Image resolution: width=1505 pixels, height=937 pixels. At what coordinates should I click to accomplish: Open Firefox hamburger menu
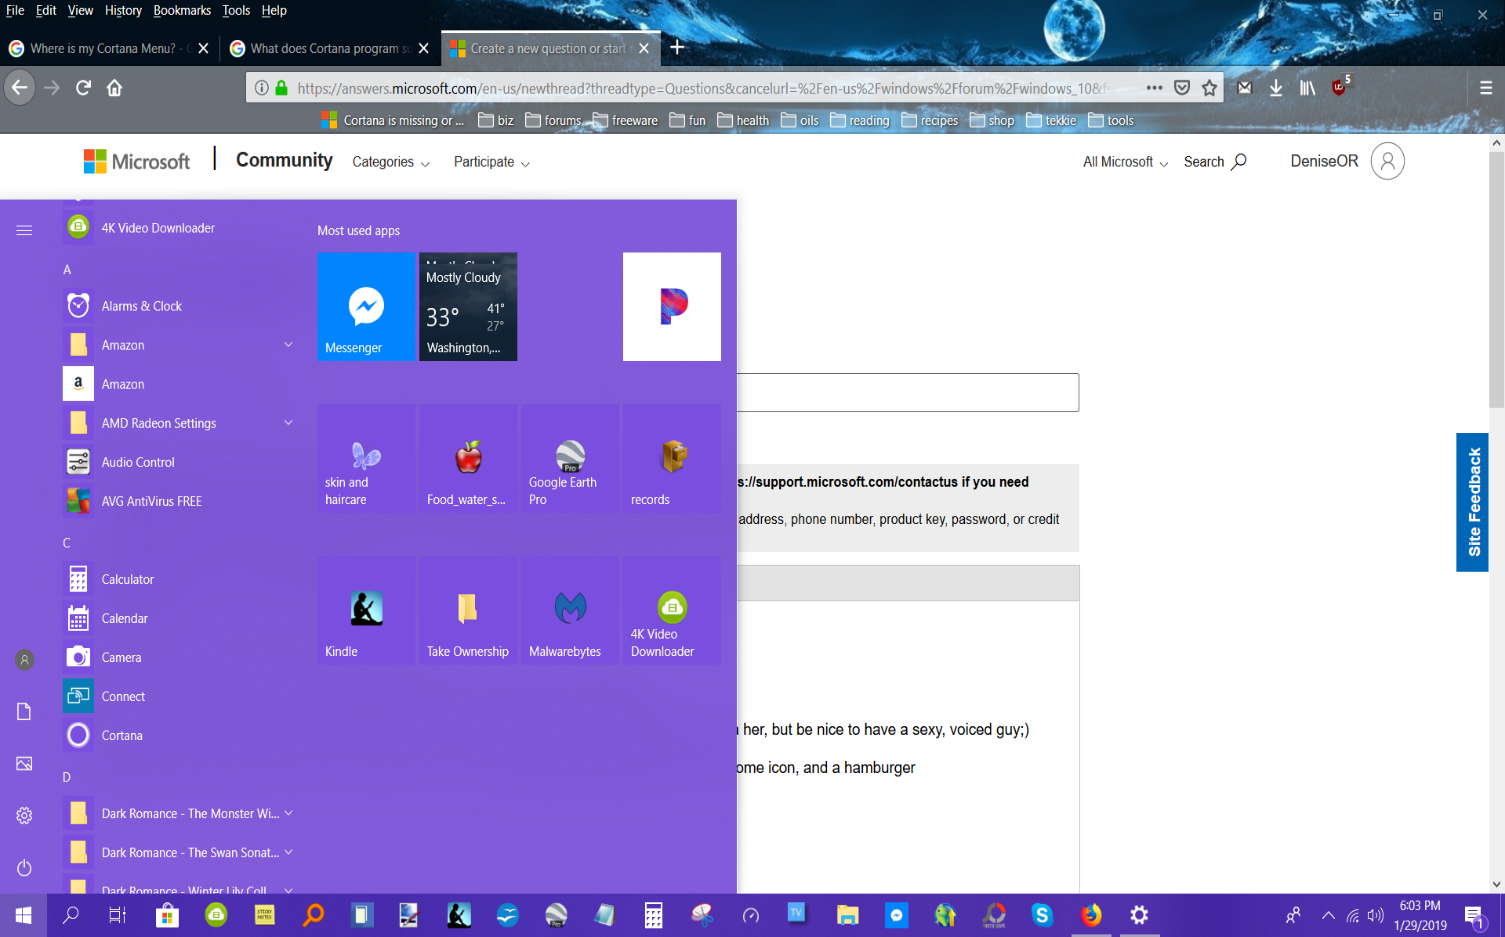[x=1486, y=88]
